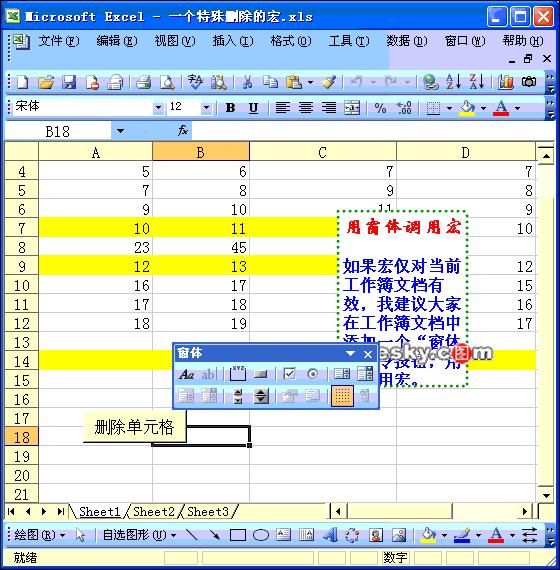This screenshot has width=560, height=570.
Task: Open the font name dropdown showing 宋体
Action: tap(158, 108)
